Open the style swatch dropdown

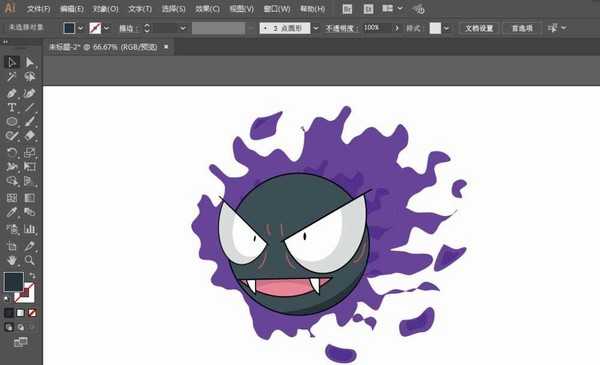point(446,28)
